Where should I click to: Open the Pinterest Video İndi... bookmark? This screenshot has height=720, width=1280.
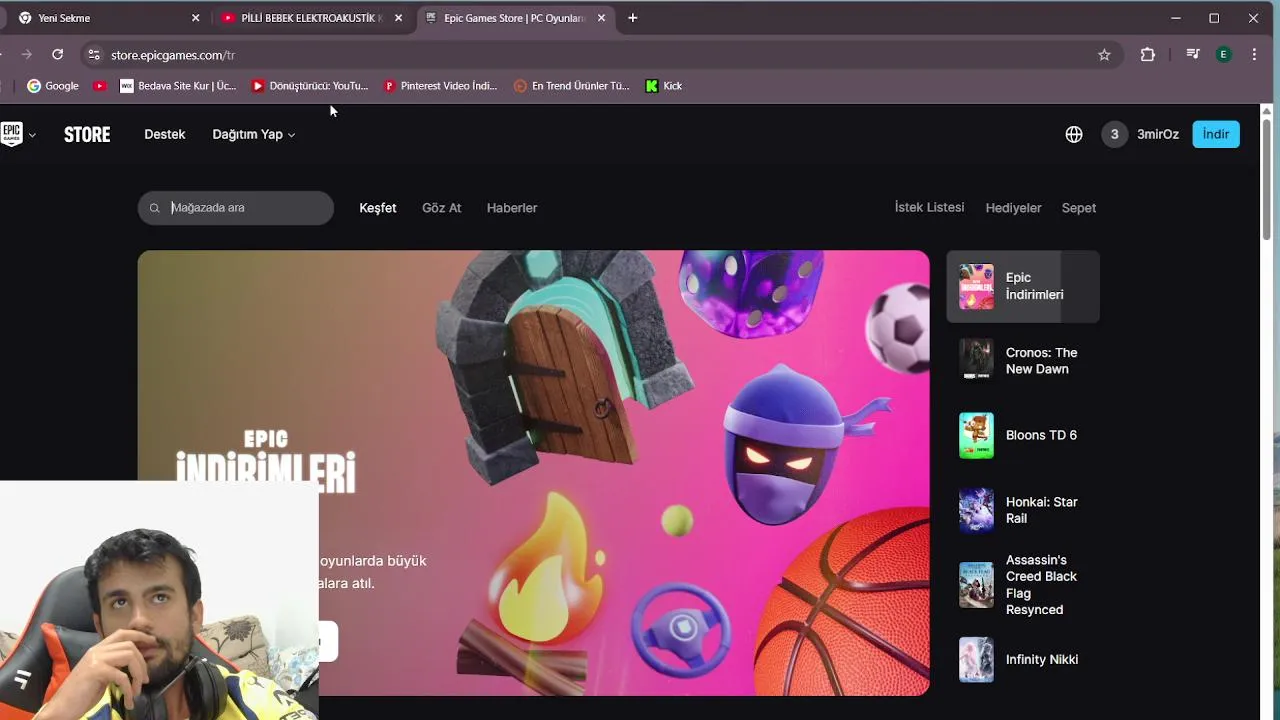click(x=441, y=86)
